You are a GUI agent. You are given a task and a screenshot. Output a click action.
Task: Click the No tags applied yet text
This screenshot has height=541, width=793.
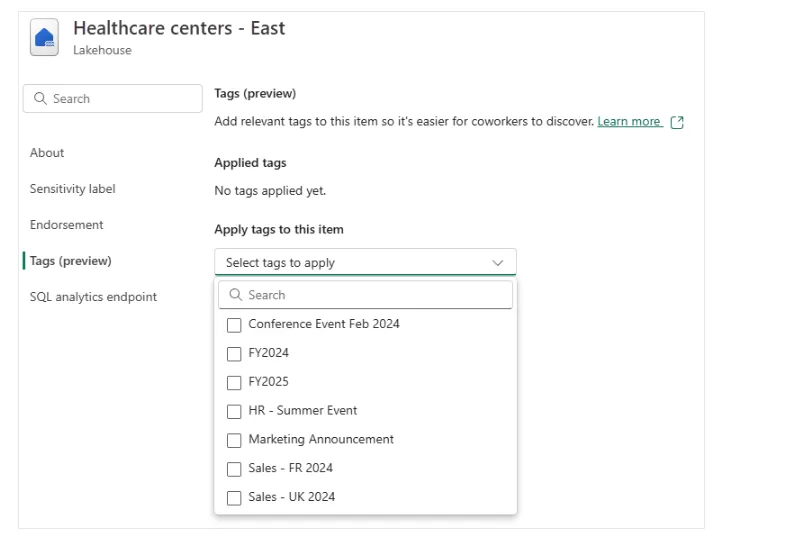(x=270, y=191)
